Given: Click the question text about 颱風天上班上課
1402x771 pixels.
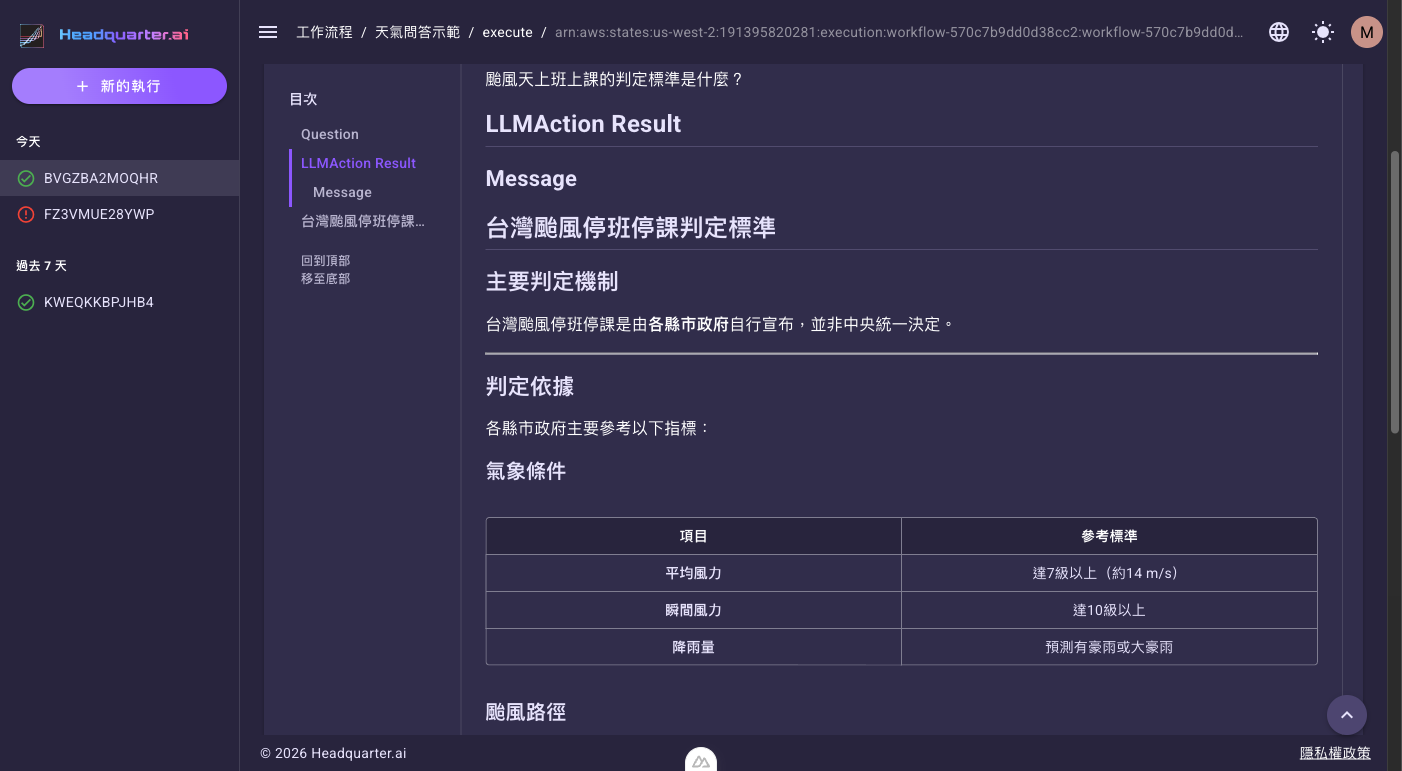Looking at the screenshot, I should 615,78.
